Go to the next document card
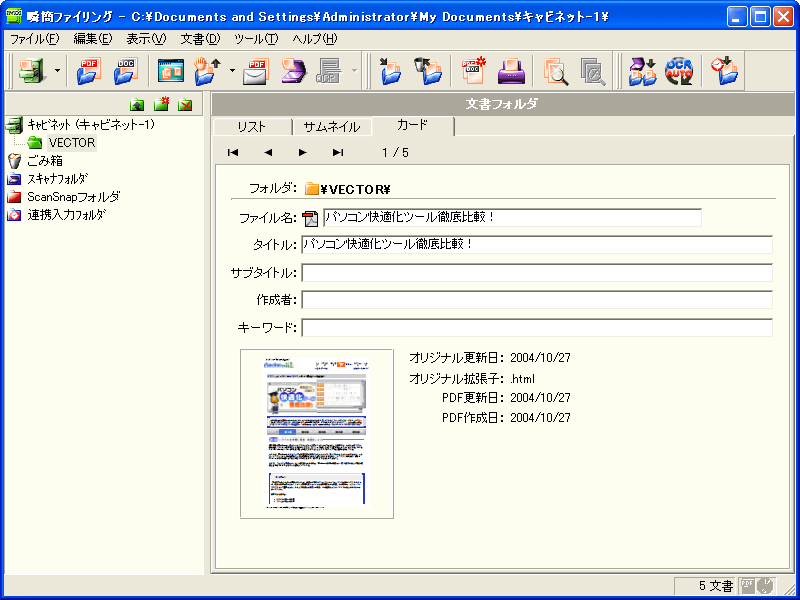 [302, 153]
